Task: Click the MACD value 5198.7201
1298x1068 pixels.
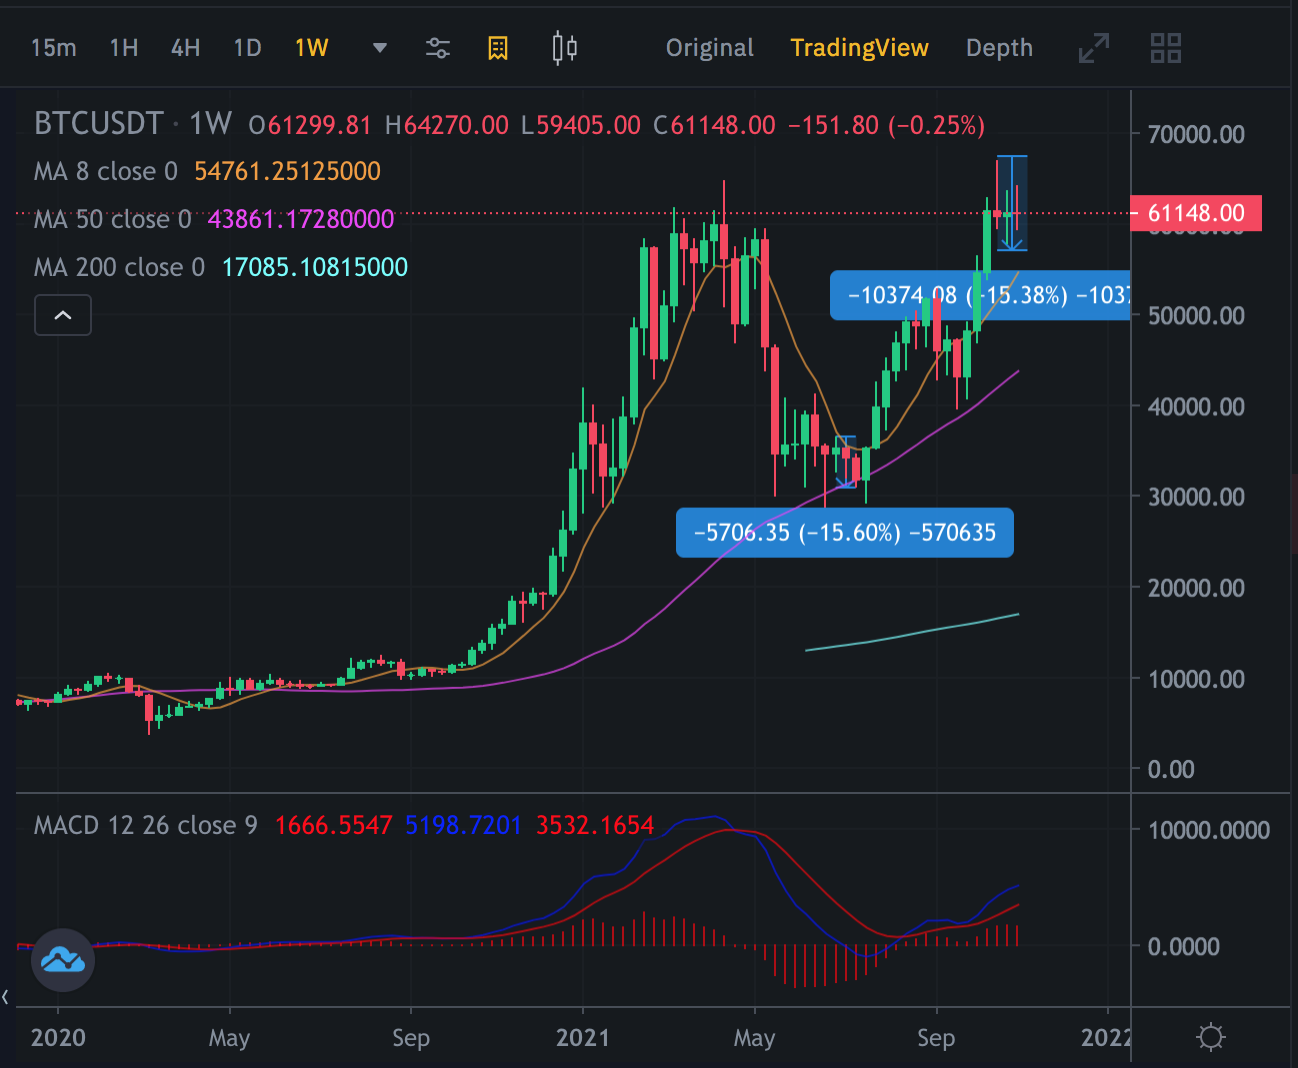Action: [x=464, y=825]
